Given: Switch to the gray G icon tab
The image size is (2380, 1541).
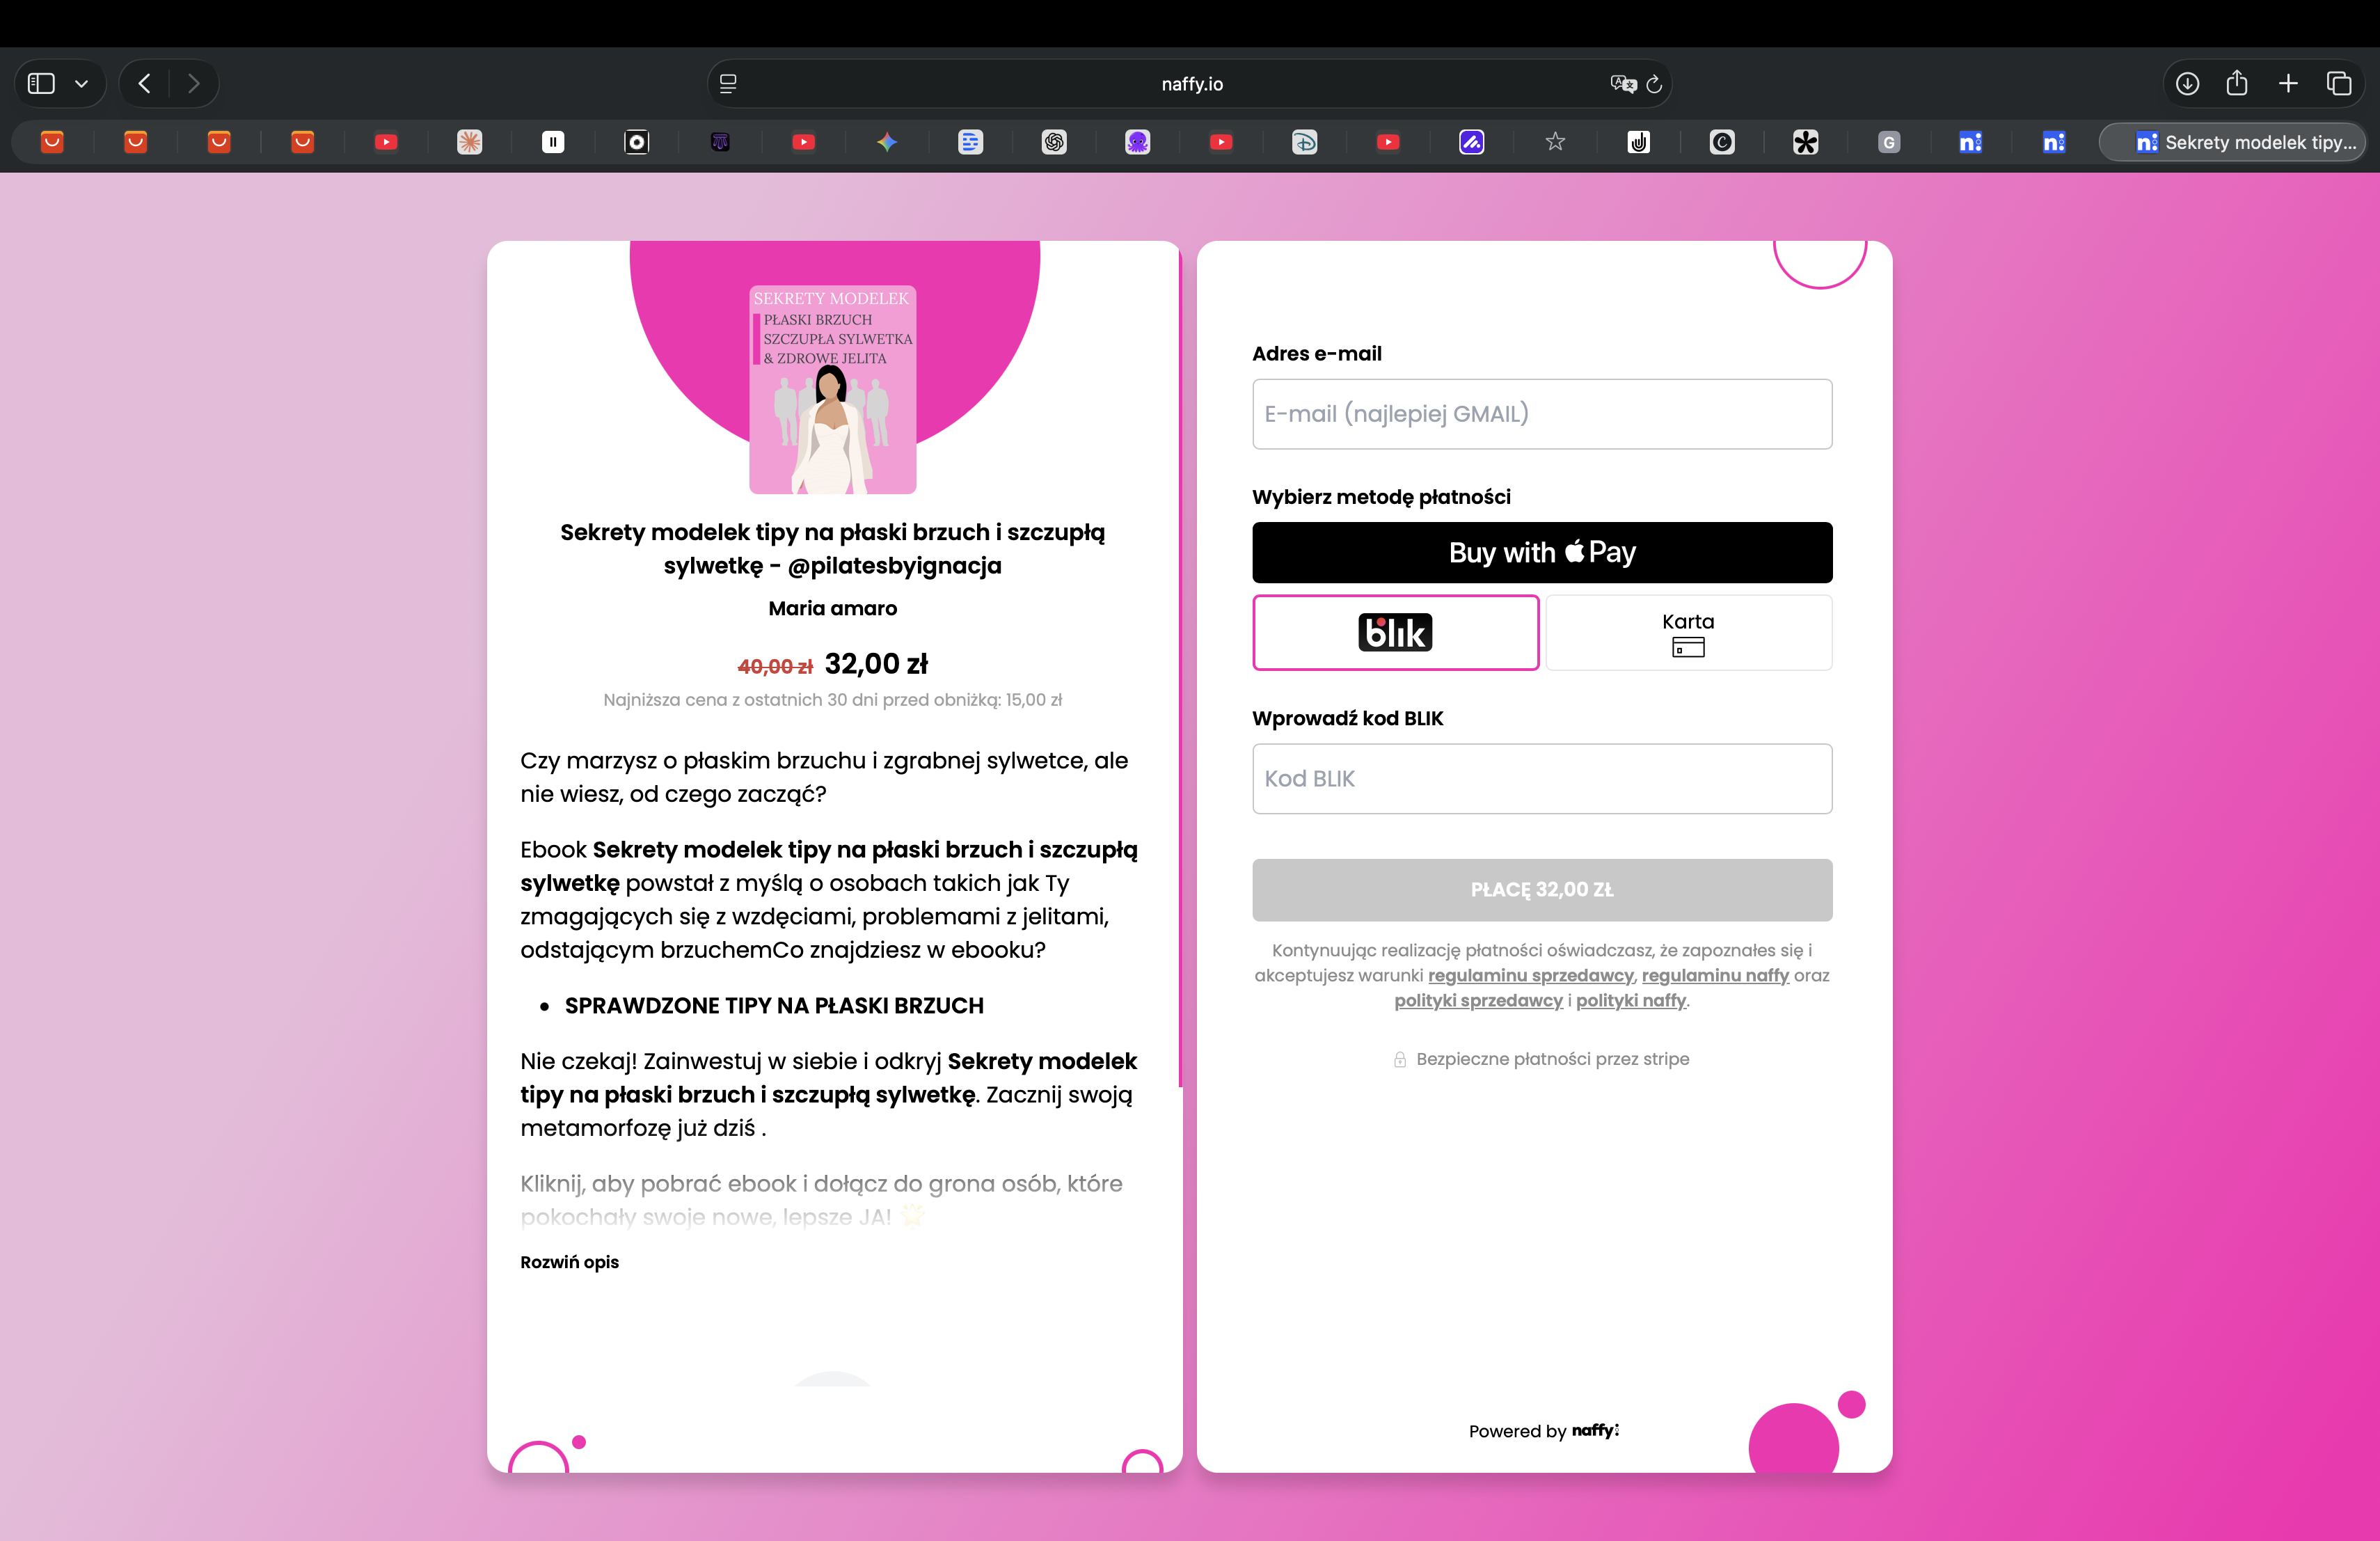Looking at the screenshot, I should click(1889, 142).
